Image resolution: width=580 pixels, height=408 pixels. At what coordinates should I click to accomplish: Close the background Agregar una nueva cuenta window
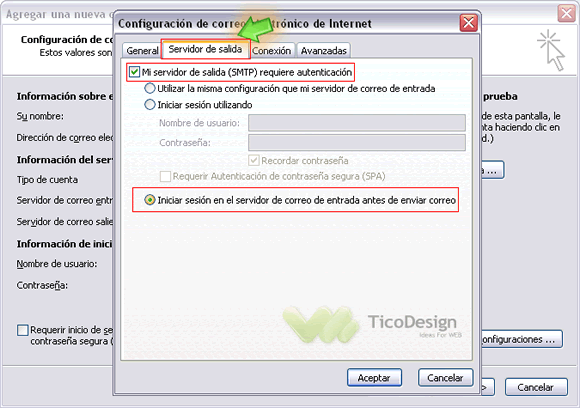[566, 14]
